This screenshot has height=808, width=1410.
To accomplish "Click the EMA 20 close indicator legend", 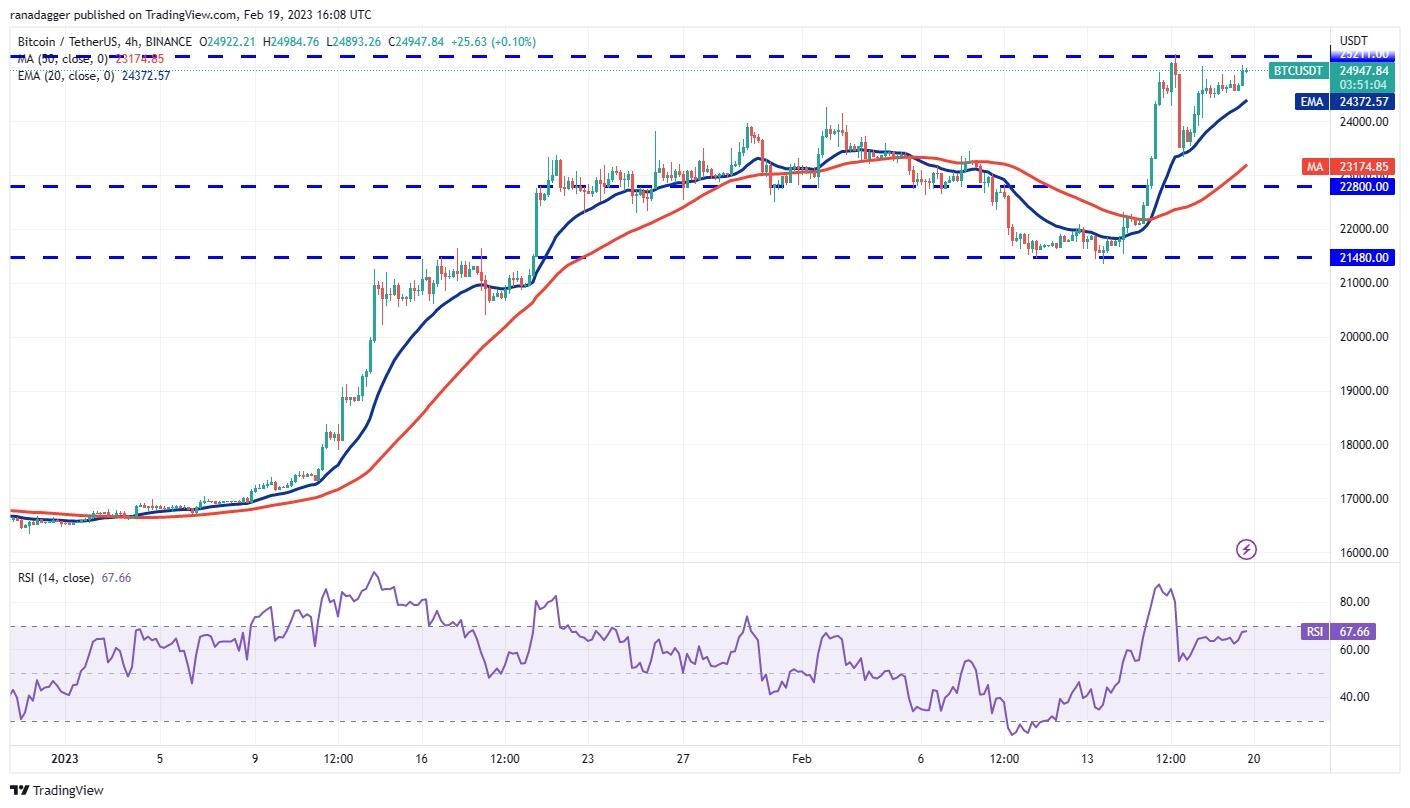I will tap(93, 75).
